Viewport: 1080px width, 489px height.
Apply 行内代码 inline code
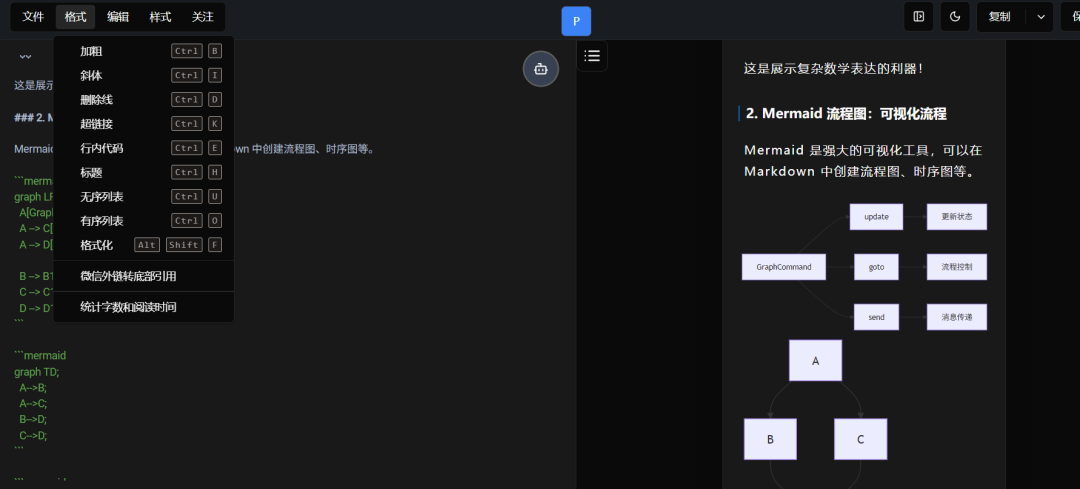coord(144,148)
